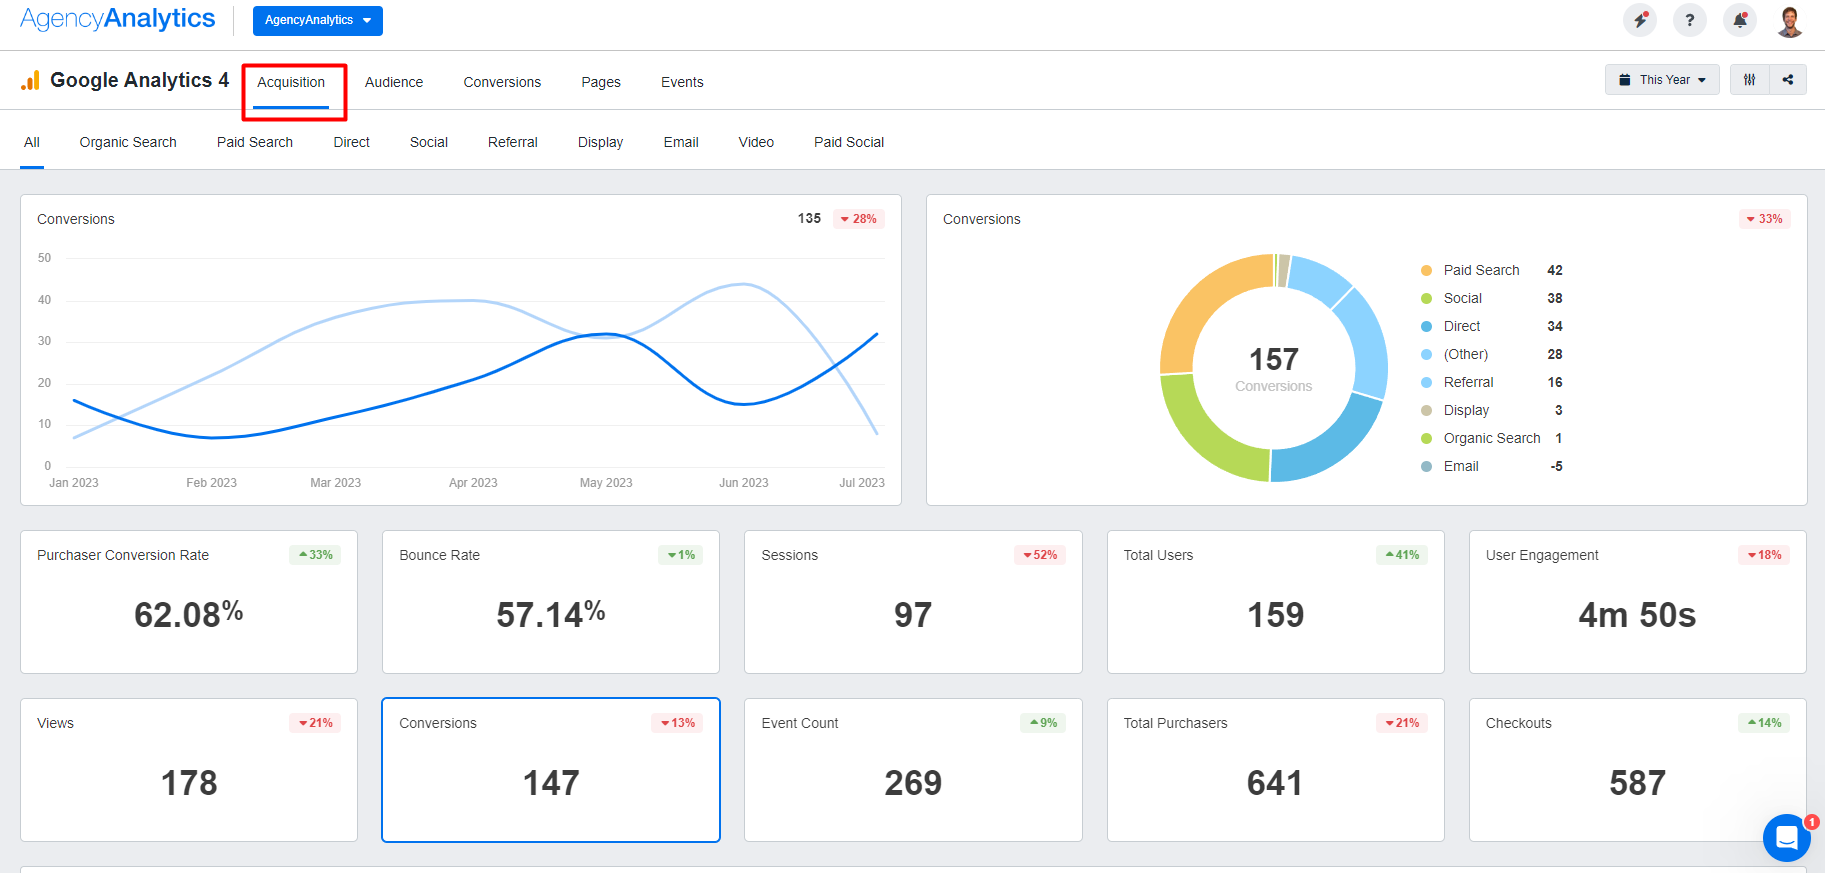Image resolution: width=1825 pixels, height=873 pixels.
Task: Open the chat support bubble
Action: (x=1786, y=837)
